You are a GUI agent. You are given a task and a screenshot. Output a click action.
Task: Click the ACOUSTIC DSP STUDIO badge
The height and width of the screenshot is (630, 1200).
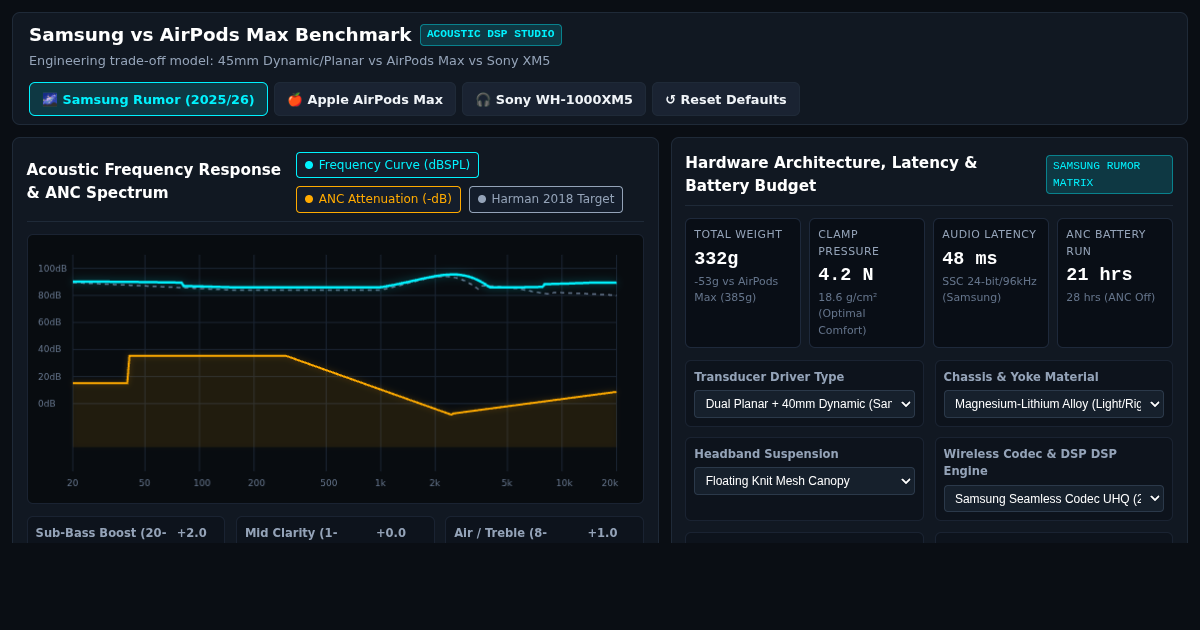[x=491, y=34]
